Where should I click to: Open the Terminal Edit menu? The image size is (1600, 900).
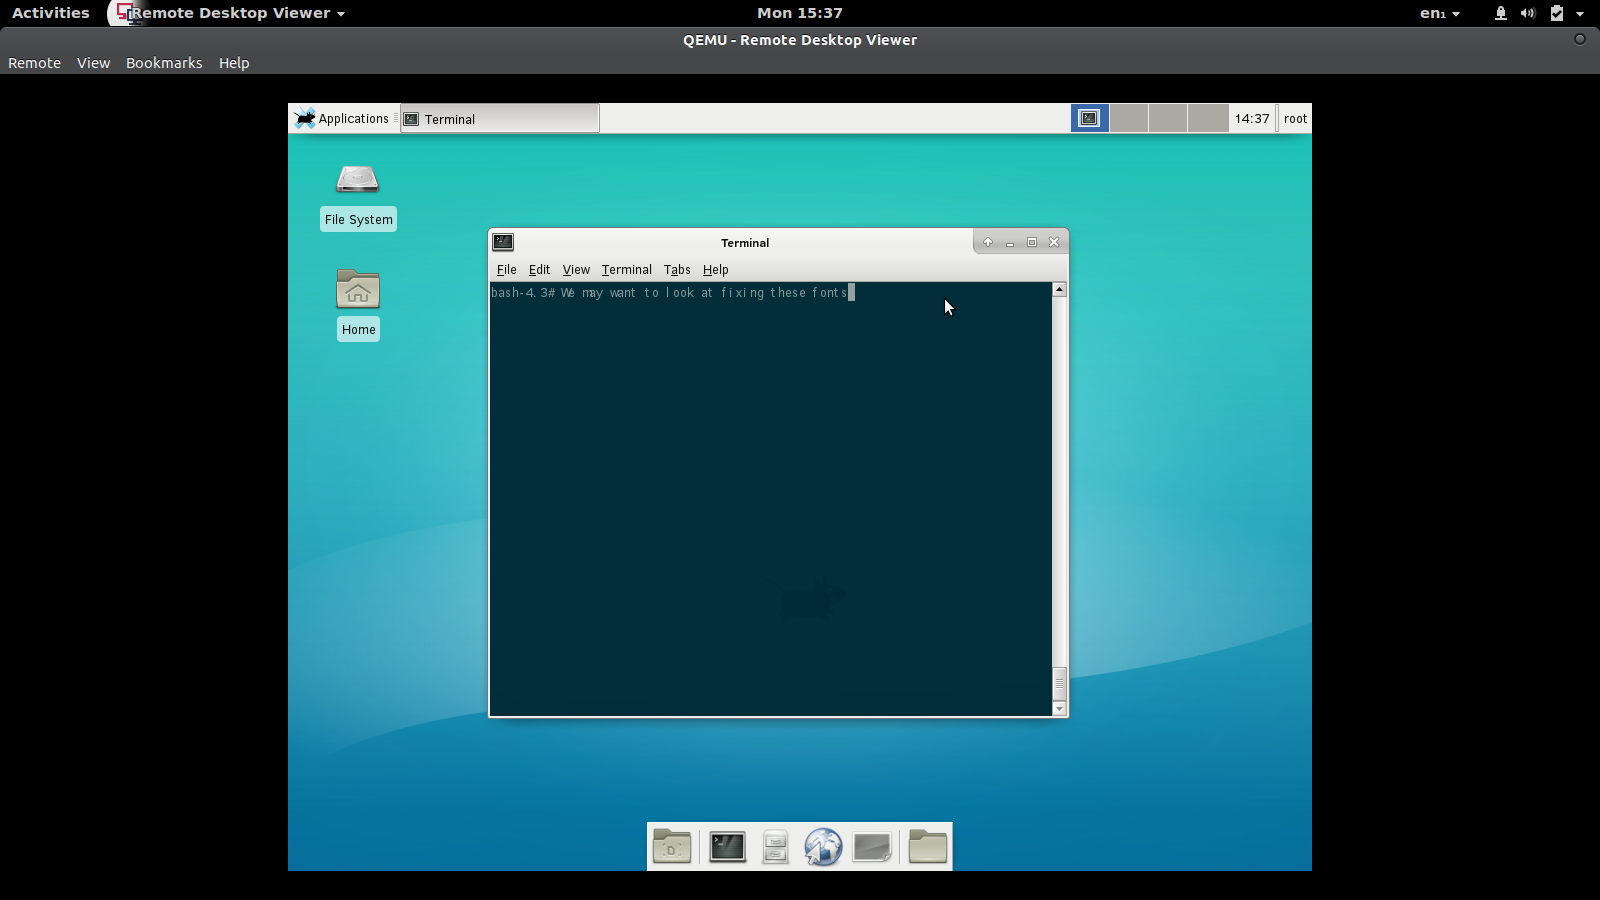point(539,270)
